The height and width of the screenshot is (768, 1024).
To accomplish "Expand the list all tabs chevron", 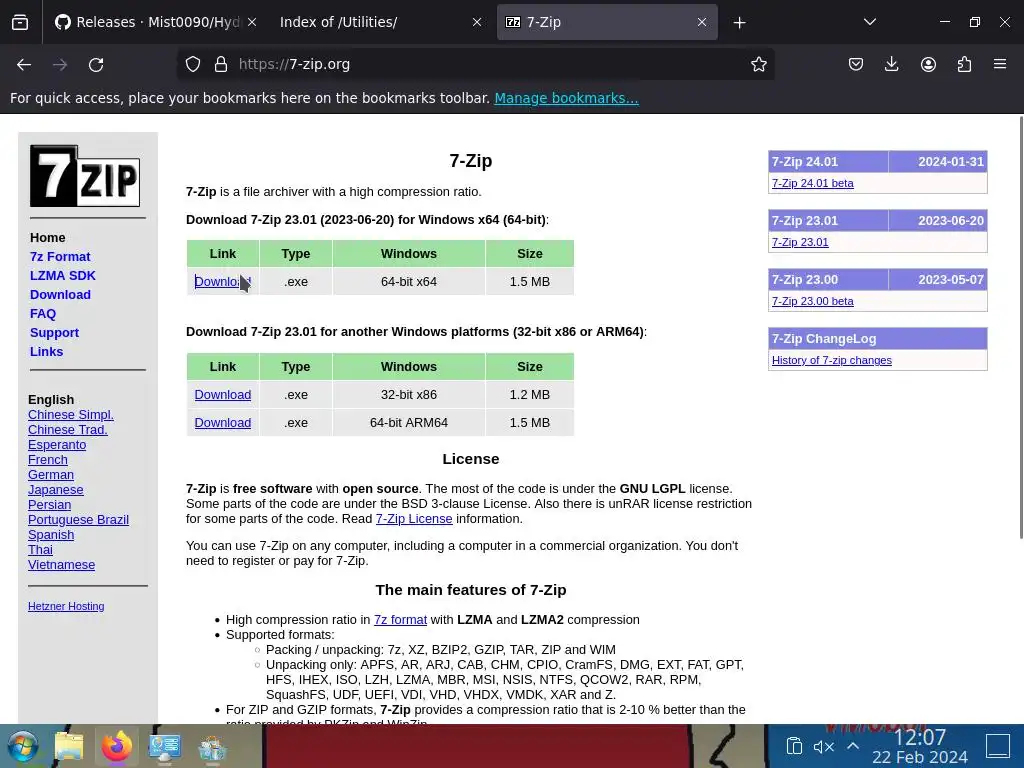I will (869, 22).
